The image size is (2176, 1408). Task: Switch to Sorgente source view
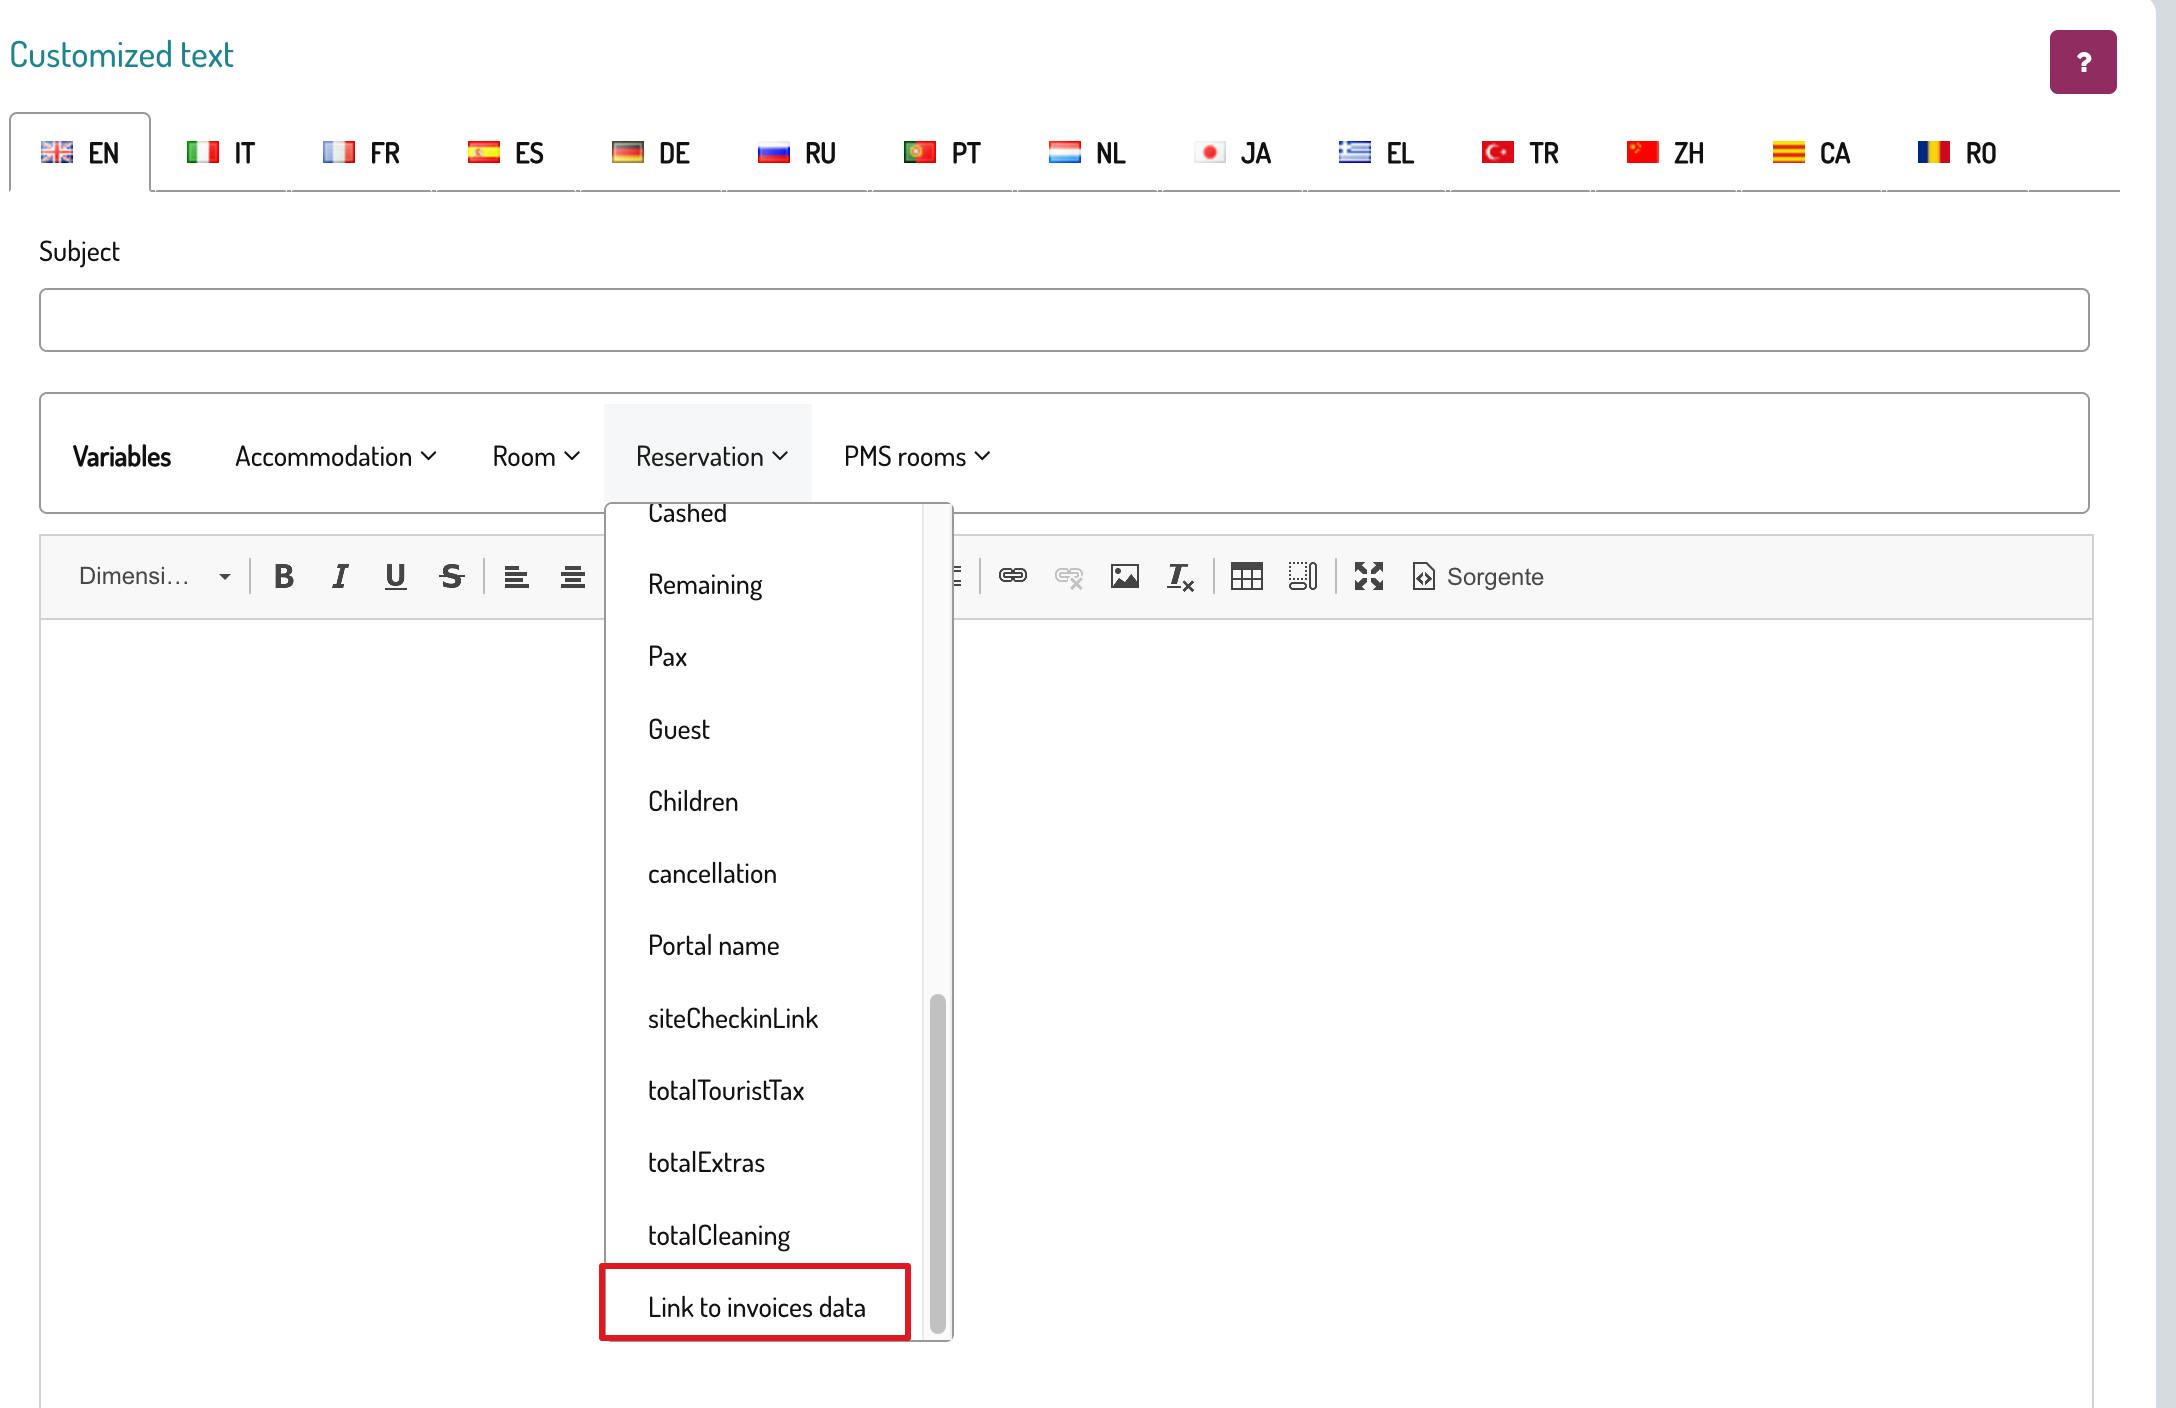(1478, 576)
